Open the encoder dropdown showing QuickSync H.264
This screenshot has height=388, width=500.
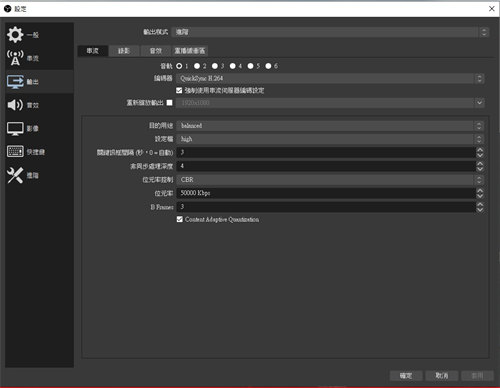tap(330, 78)
